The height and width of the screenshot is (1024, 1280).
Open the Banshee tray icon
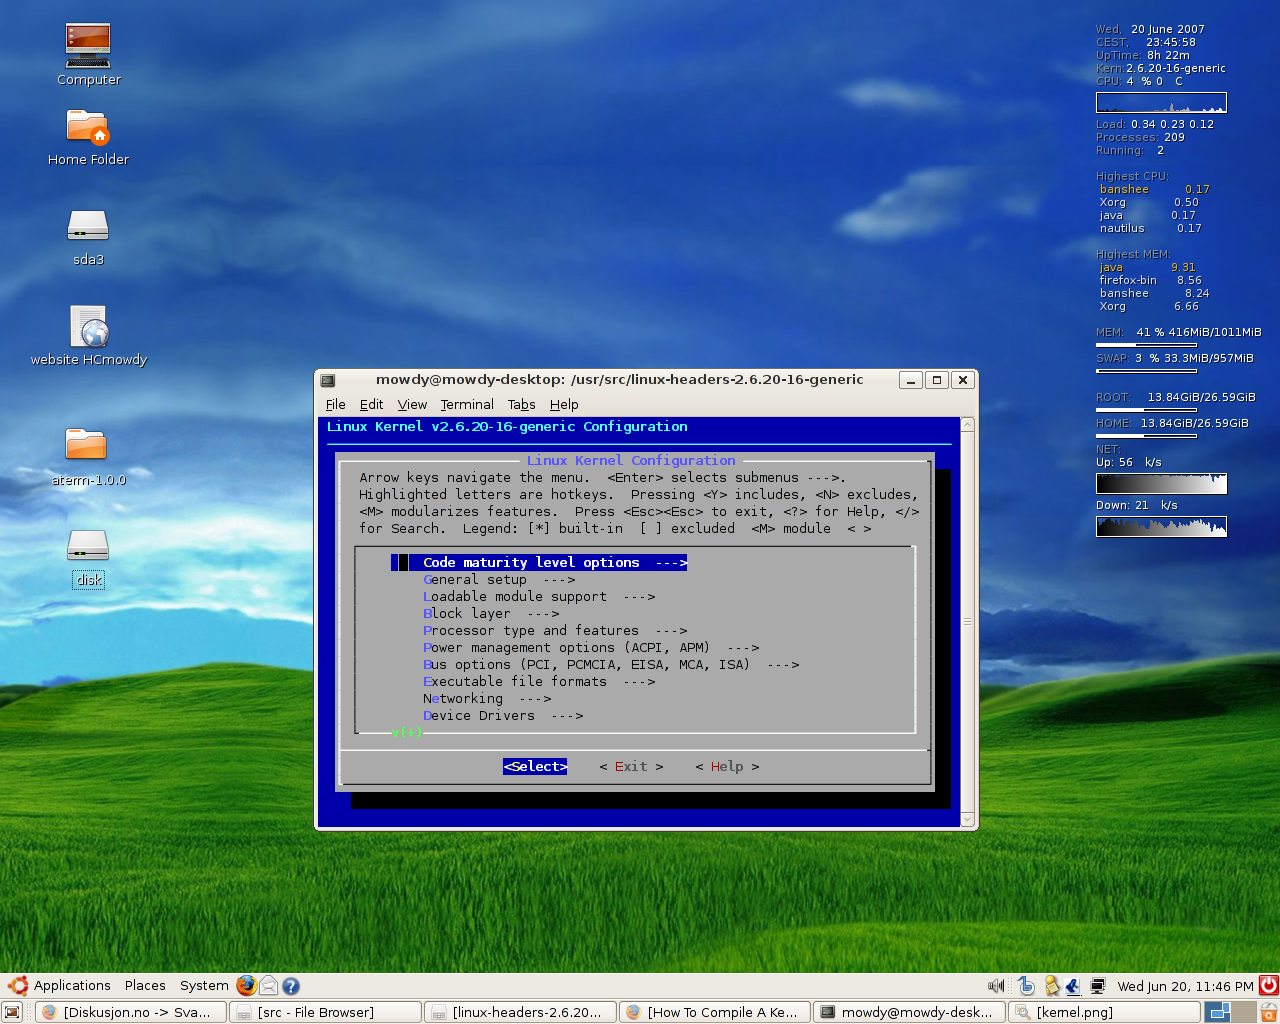click(1026, 986)
